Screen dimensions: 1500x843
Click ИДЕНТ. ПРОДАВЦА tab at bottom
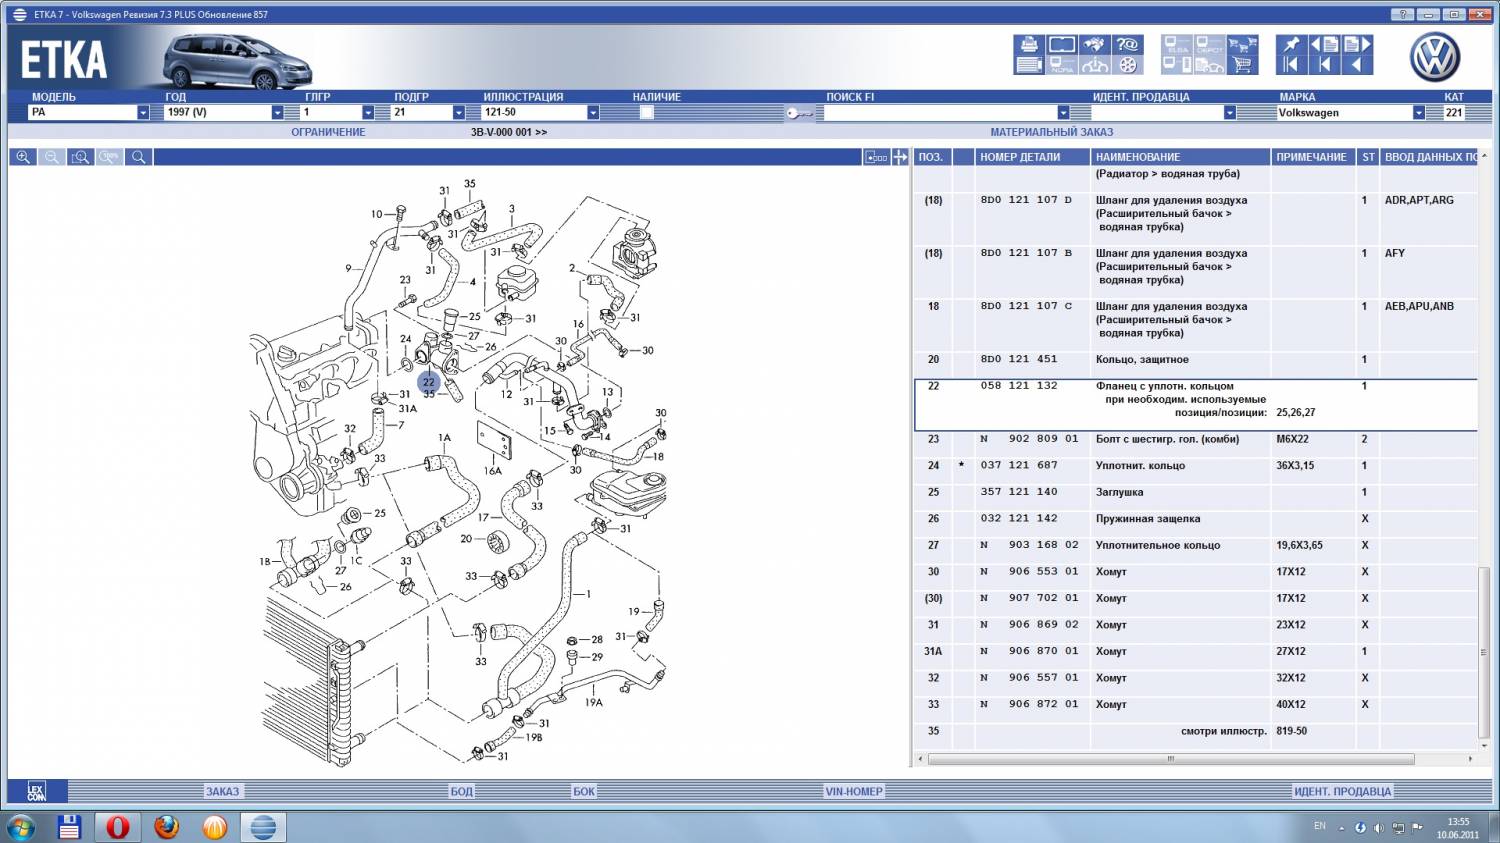coord(1342,792)
